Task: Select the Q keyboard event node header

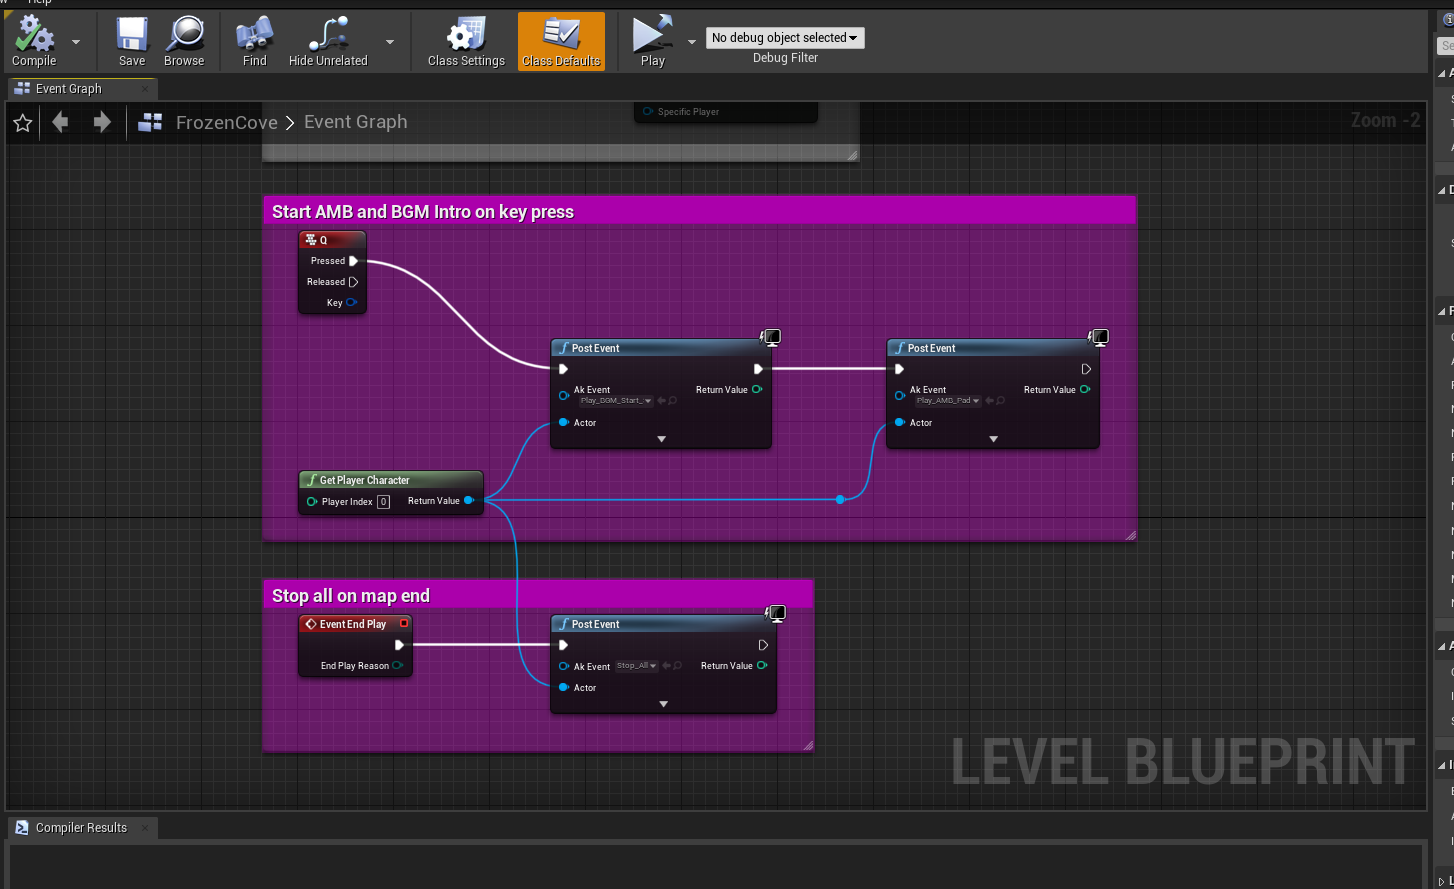Action: [332, 240]
